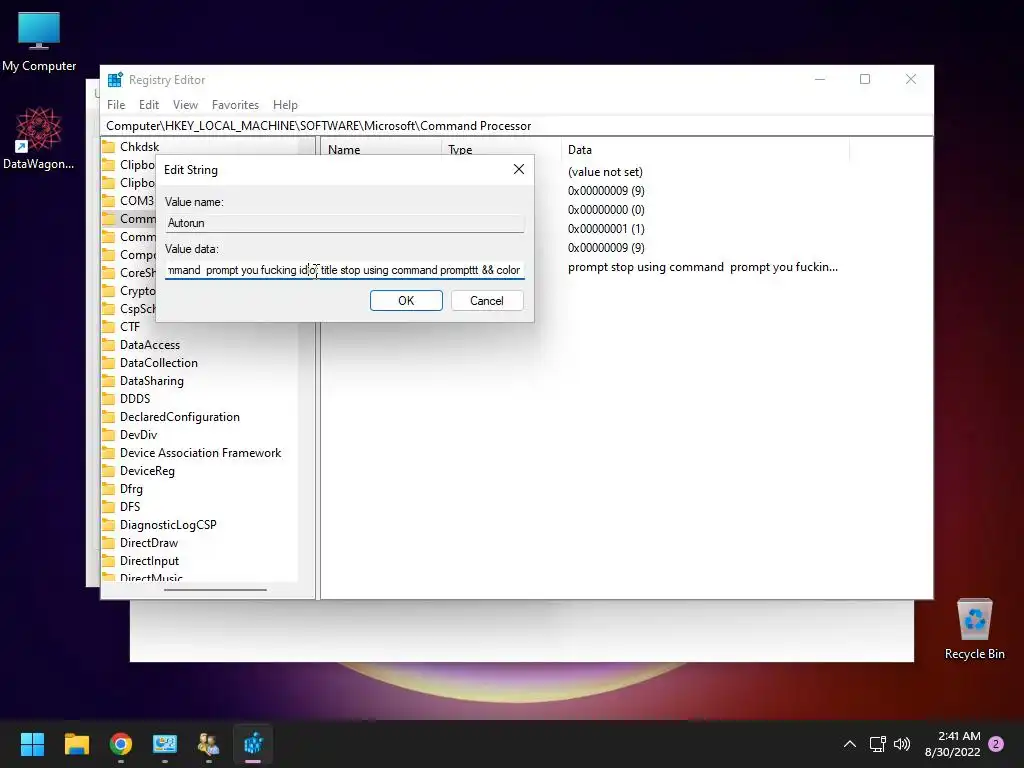The image size is (1024, 768).
Task: Select the 'prompt stop using command' data cell
Action: [x=703, y=266]
